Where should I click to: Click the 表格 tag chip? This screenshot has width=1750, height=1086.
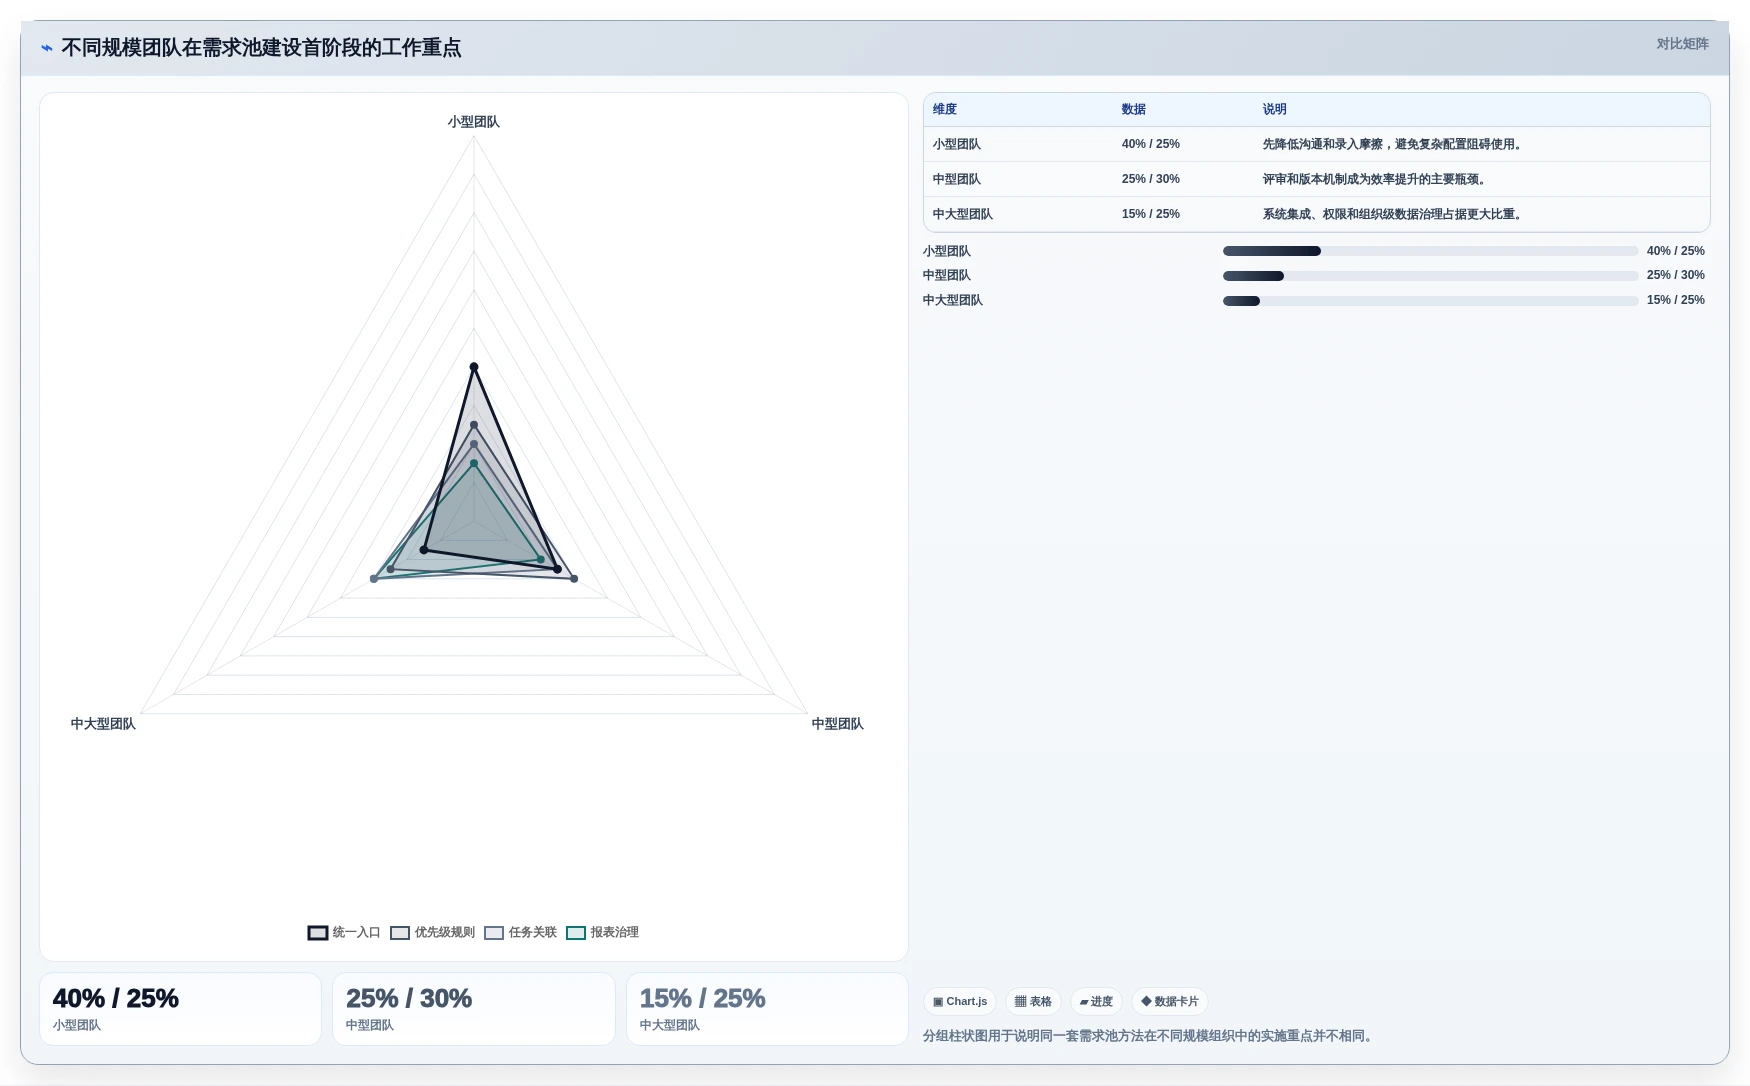coord(1033,1001)
